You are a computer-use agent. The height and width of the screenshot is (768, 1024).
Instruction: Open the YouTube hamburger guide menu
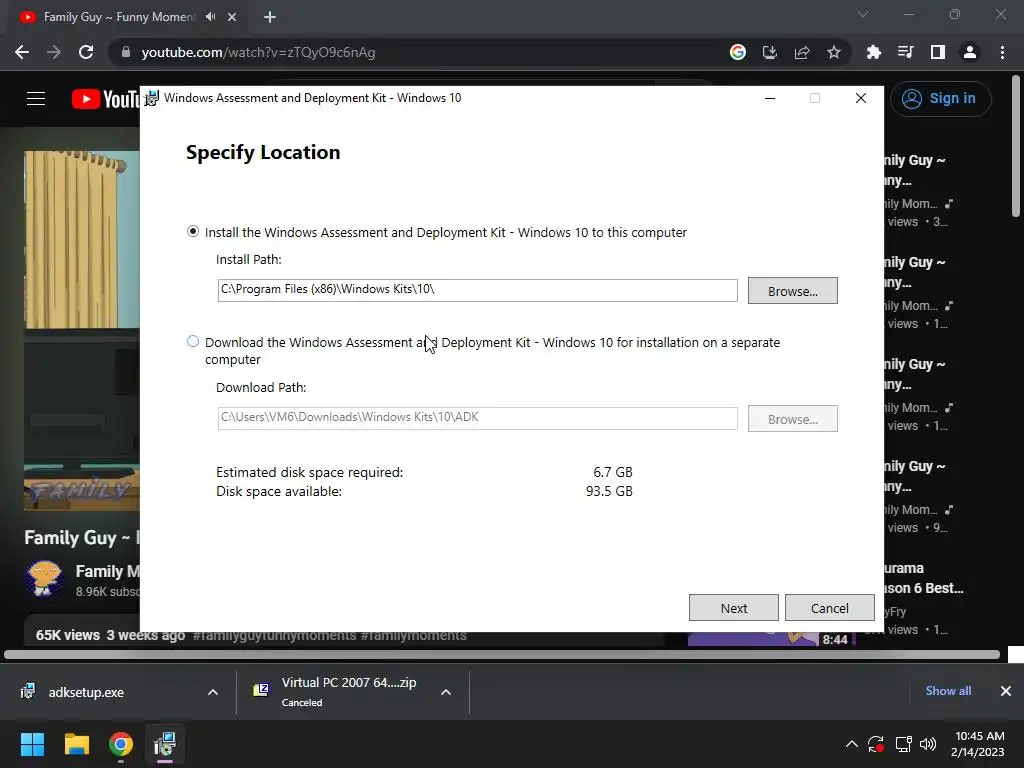point(36,99)
